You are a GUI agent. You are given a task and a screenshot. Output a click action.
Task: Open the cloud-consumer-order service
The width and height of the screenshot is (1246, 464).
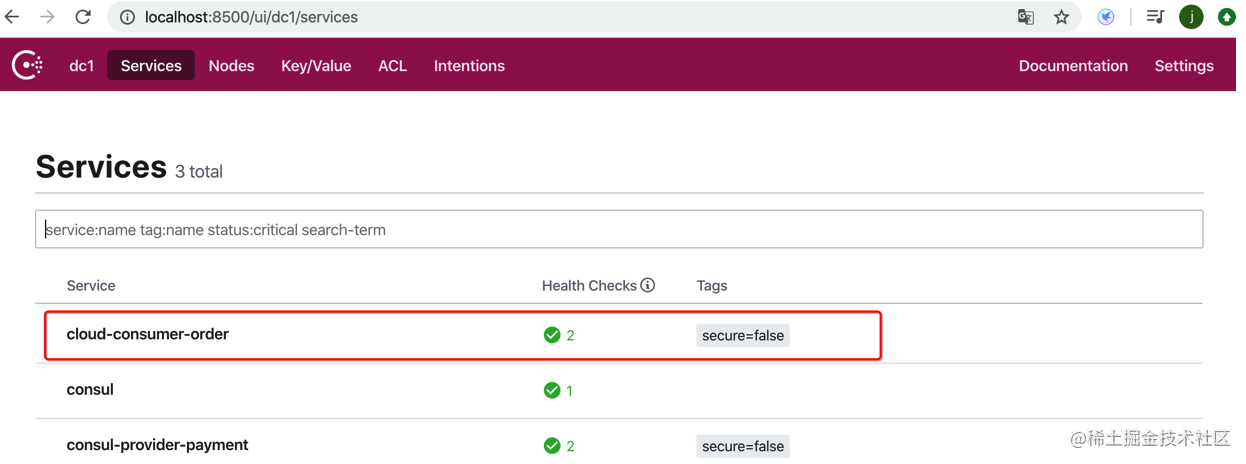click(148, 334)
